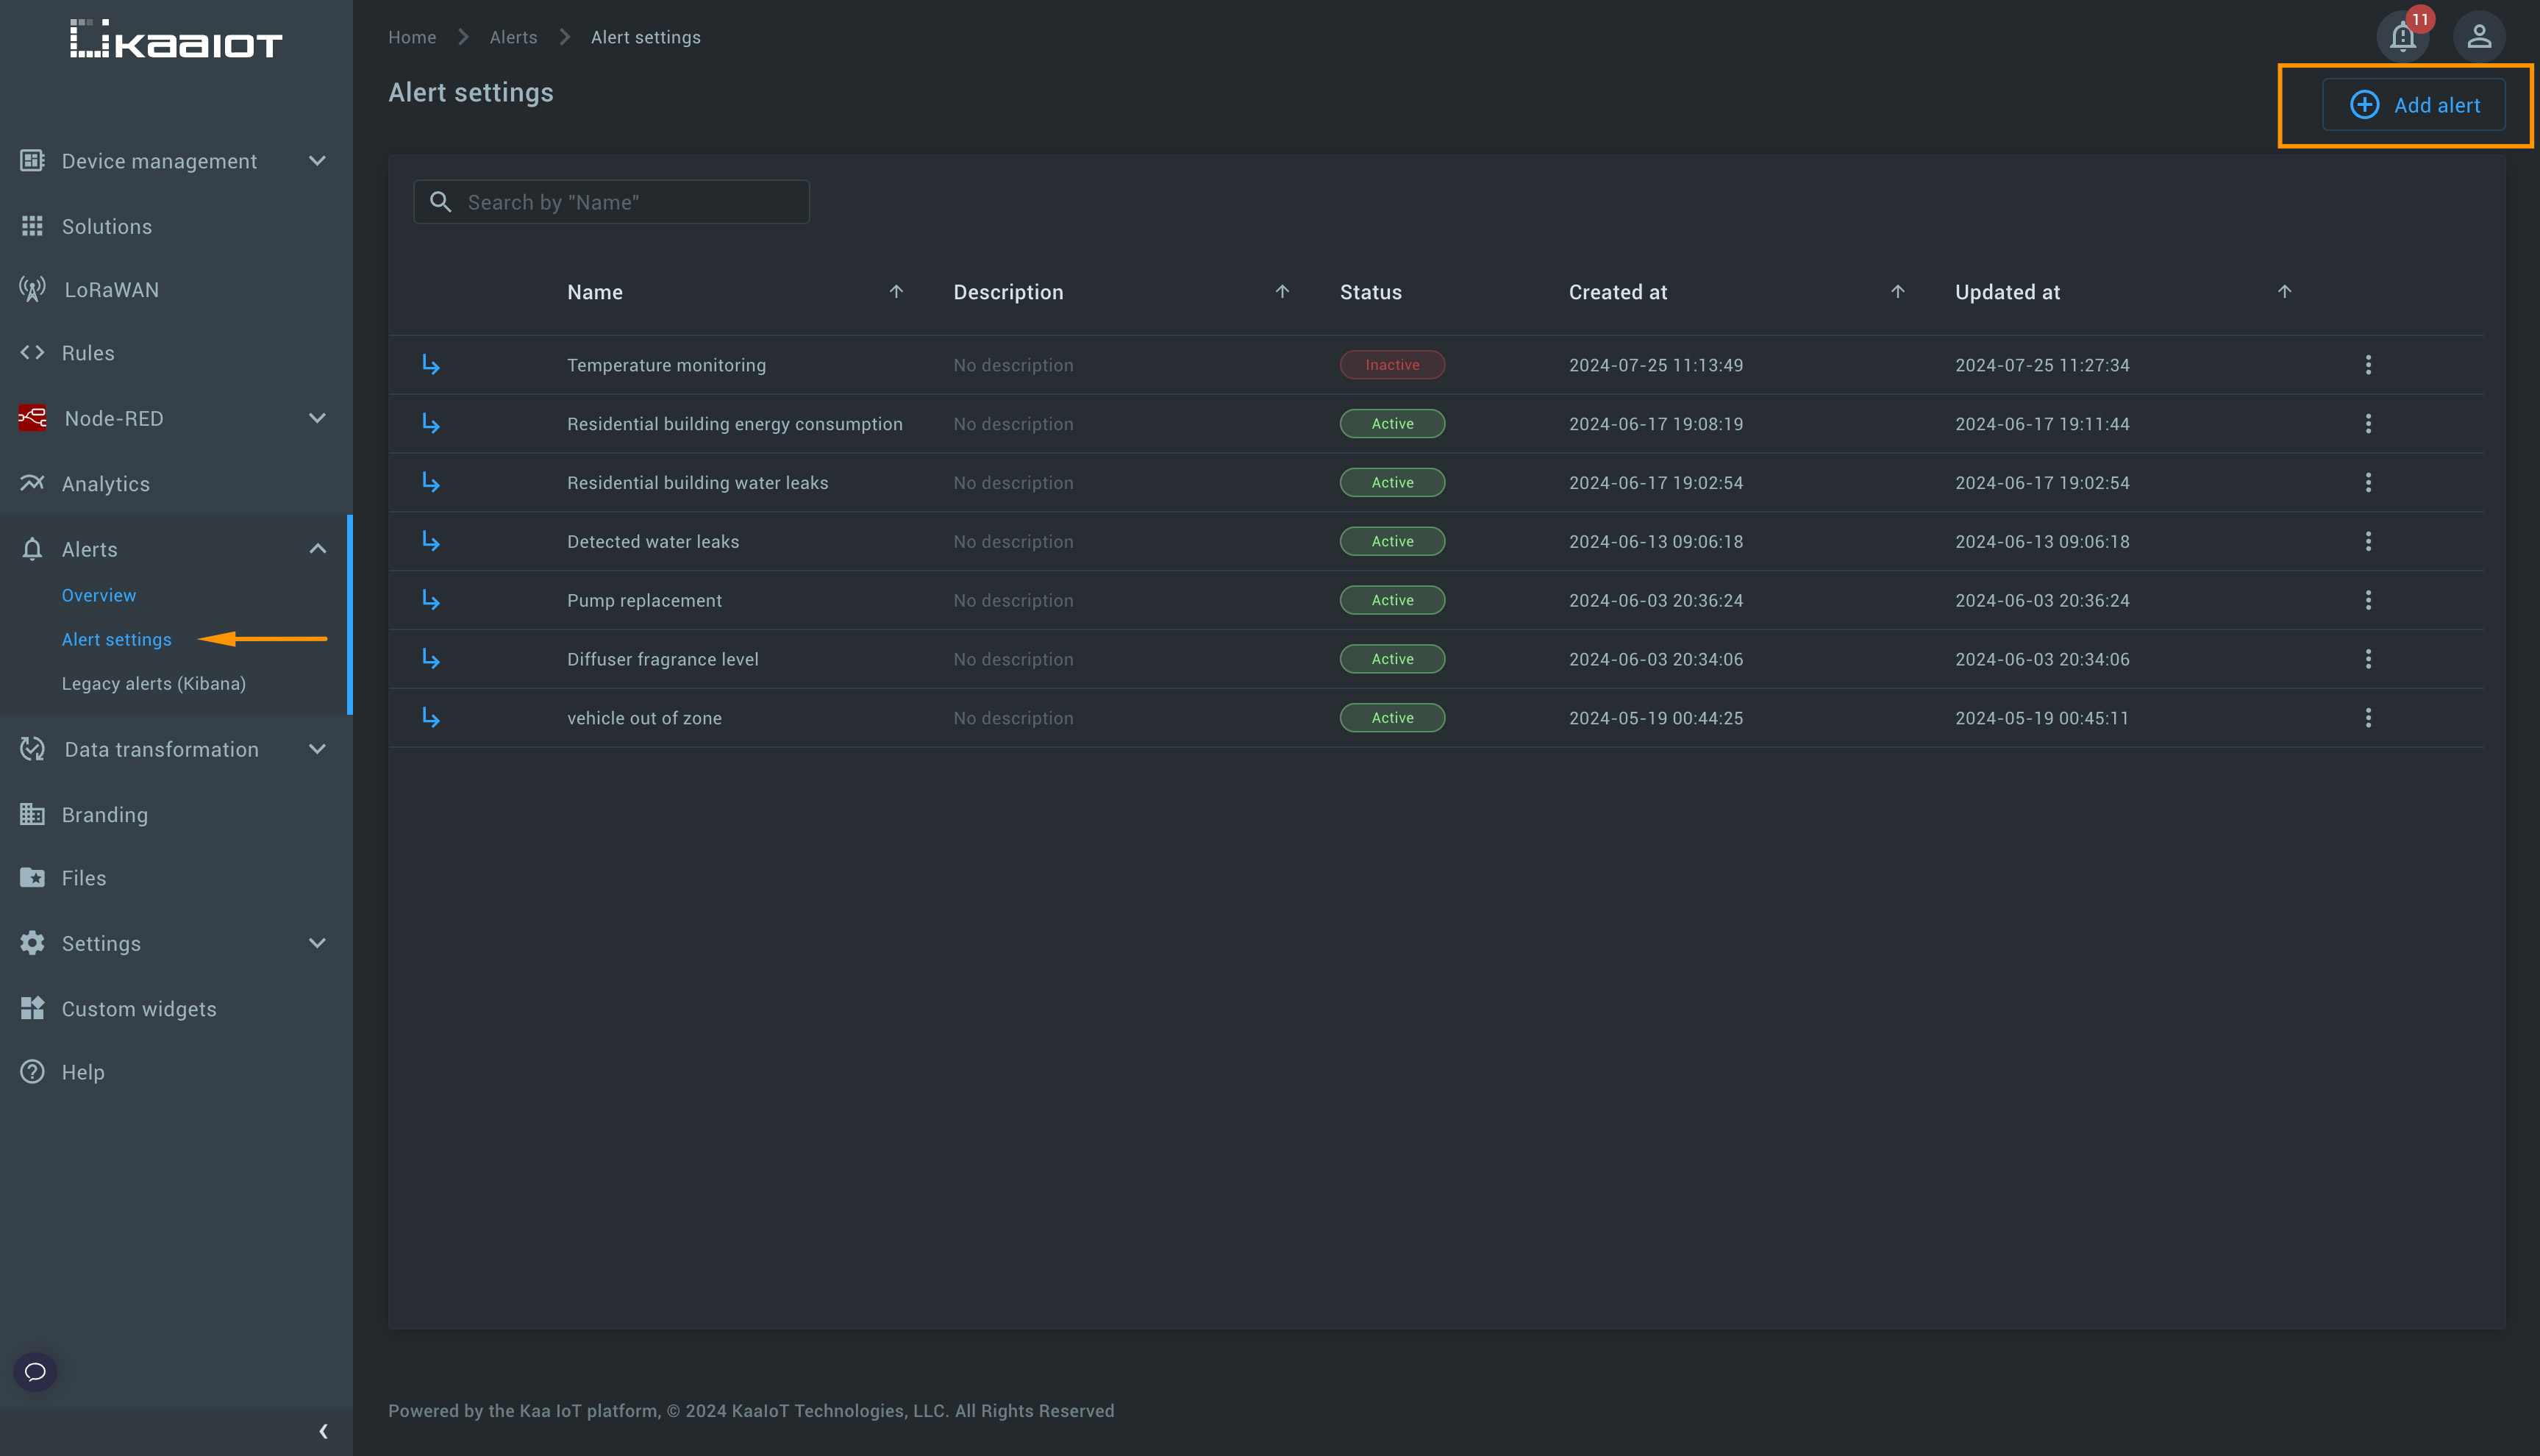Select Alert settings submenu item
Viewport: 2540px width, 1456px height.
[x=117, y=640]
